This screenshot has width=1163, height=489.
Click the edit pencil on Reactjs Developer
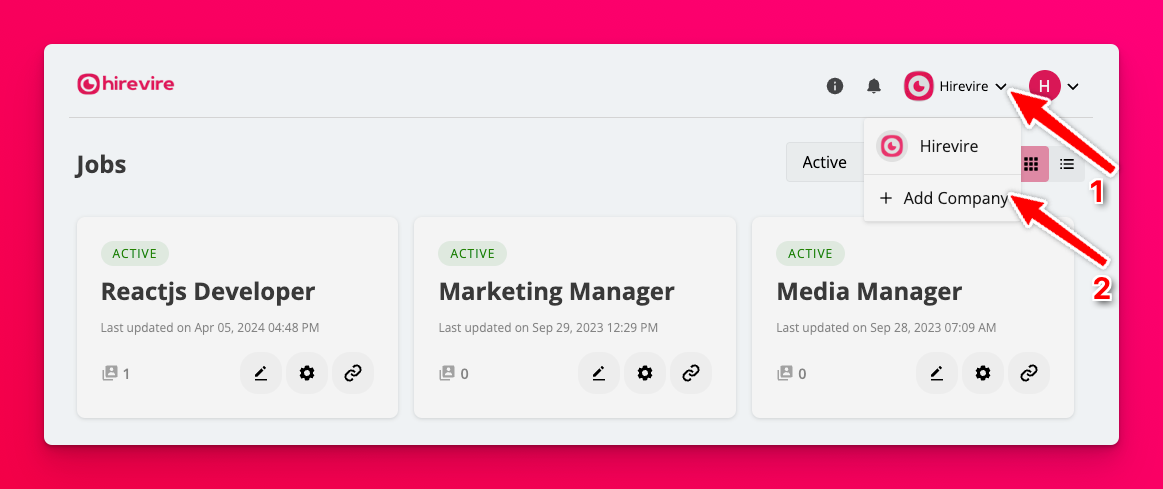tap(261, 373)
